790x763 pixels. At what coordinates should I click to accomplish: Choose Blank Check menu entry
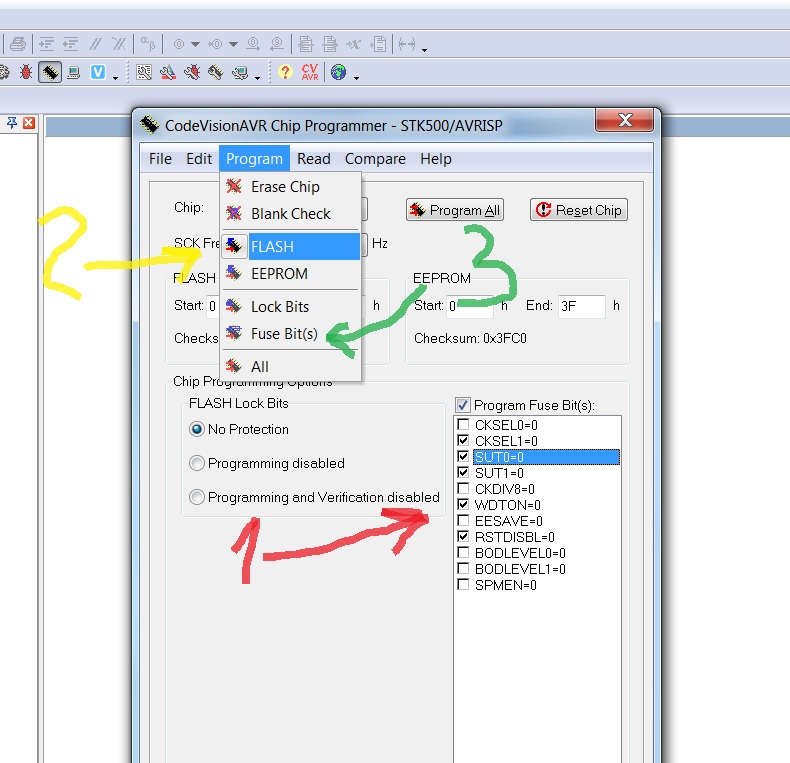[291, 214]
